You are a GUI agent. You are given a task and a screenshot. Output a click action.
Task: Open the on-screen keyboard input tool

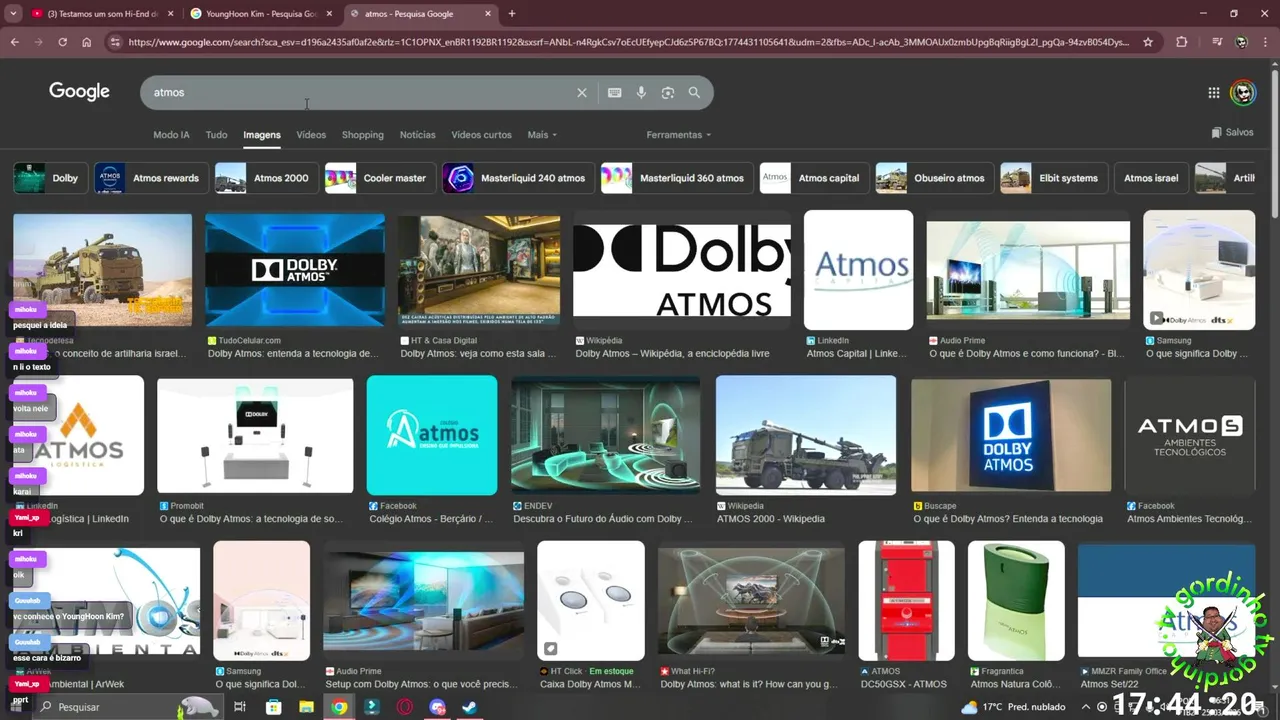point(614,93)
